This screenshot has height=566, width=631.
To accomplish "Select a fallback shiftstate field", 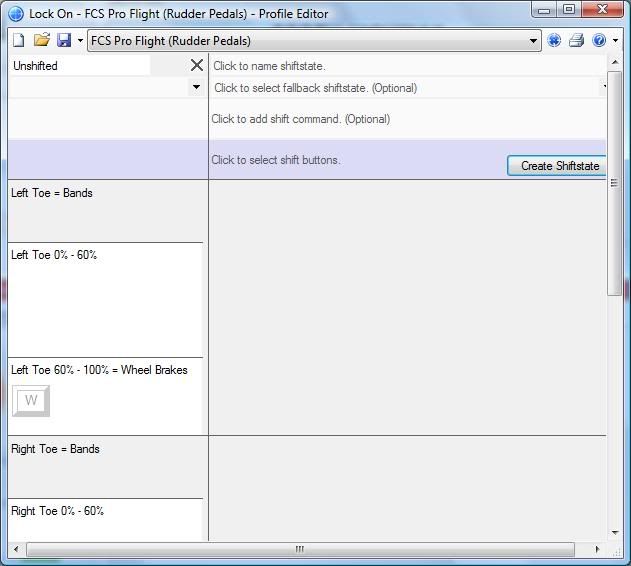I will pyautogui.click(x=405, y=88).
